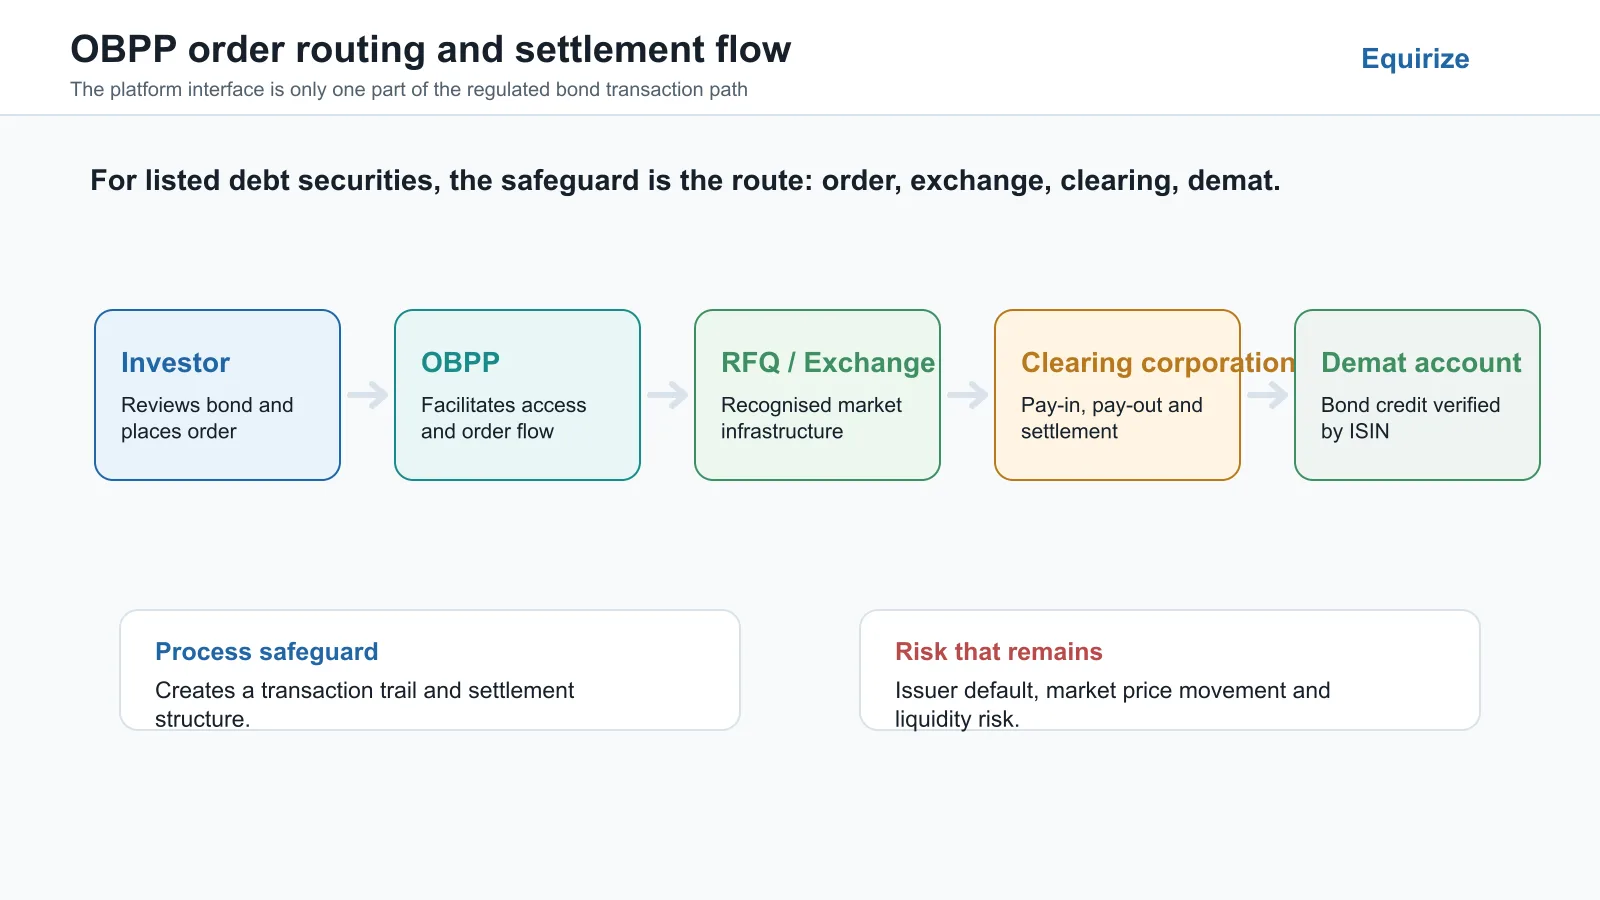Select the Demat account box
The height and width of the screenshot is (900, 1600).
[x=1418, y=395]
